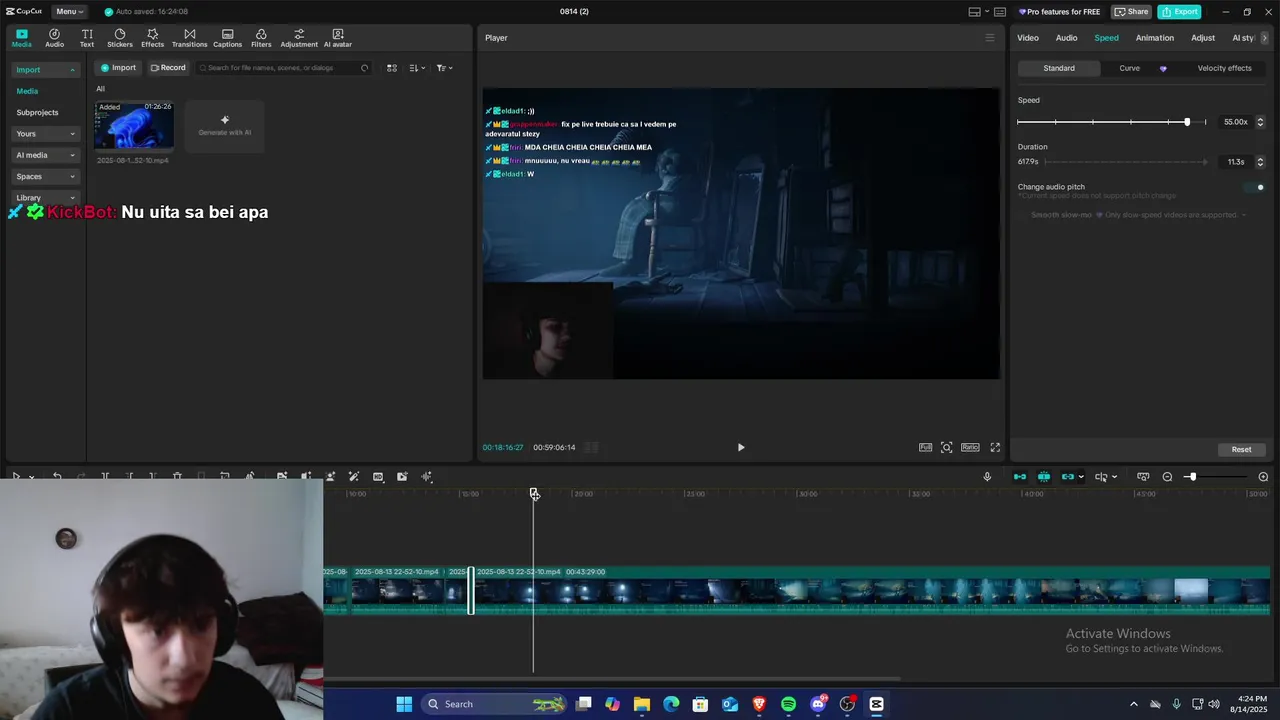The width and height of the screenshot is (1280, 720).
Task: Click the zoom out timeline magnifier
Action: [1167, 477]
